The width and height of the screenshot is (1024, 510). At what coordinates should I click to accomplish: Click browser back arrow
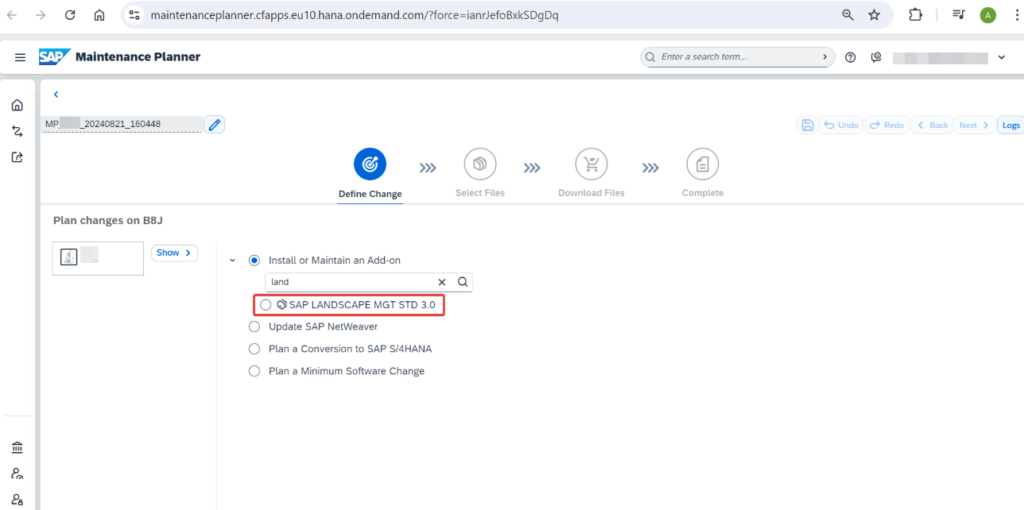click(12, 15)
